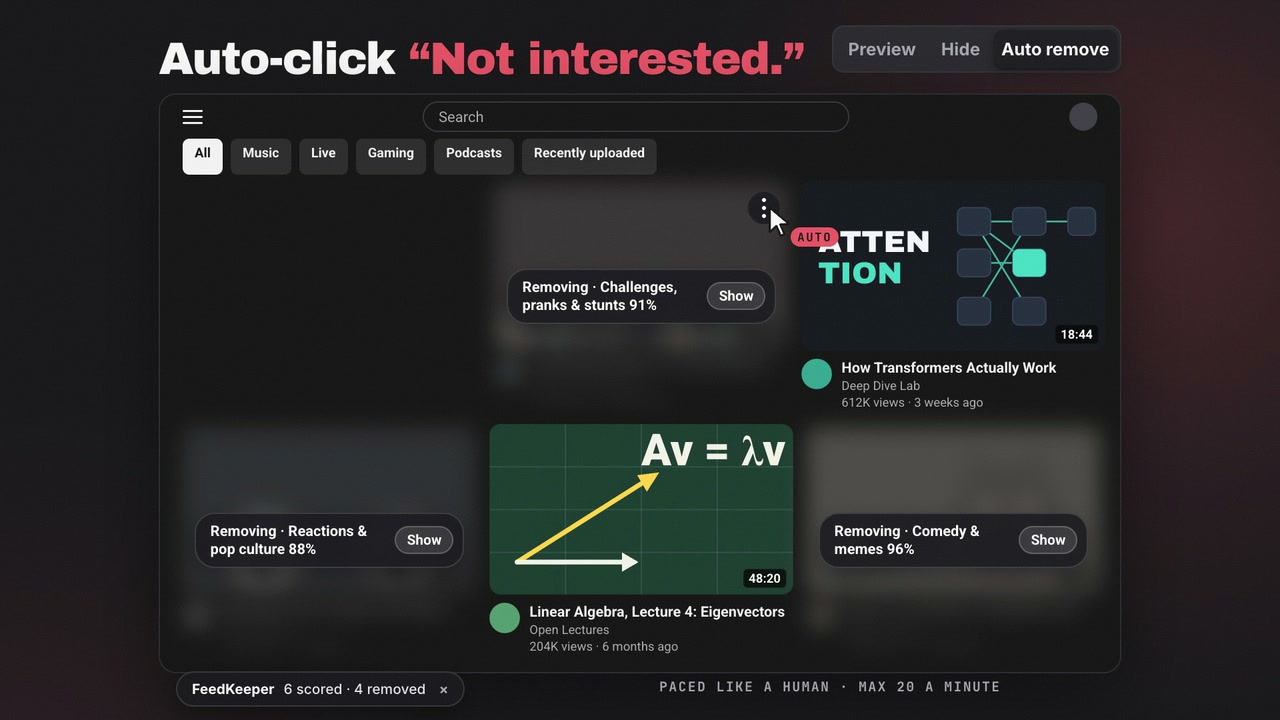Show the hidden Challenges, pranks & stunts video

coord(736,296)
